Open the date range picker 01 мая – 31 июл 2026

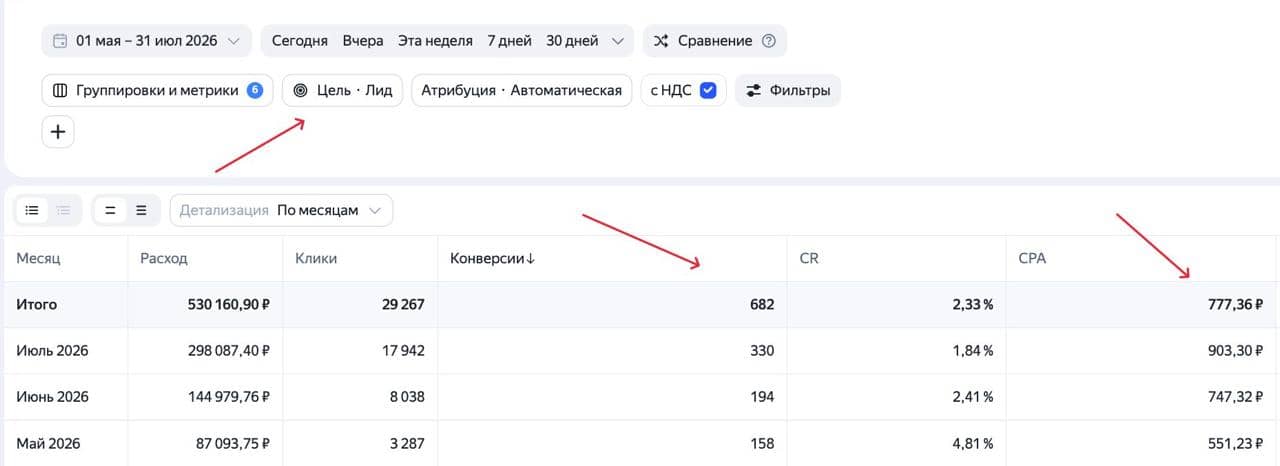[147, 41]
